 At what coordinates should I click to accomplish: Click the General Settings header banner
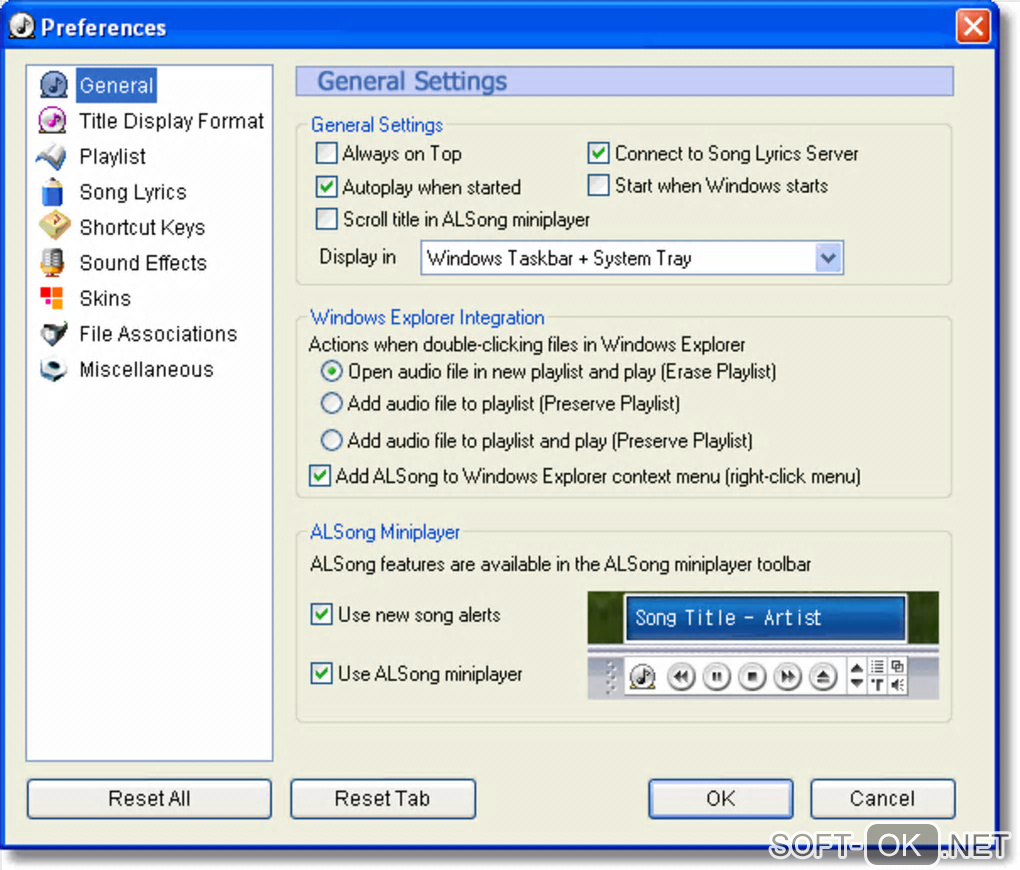click(x=624, y=81)
